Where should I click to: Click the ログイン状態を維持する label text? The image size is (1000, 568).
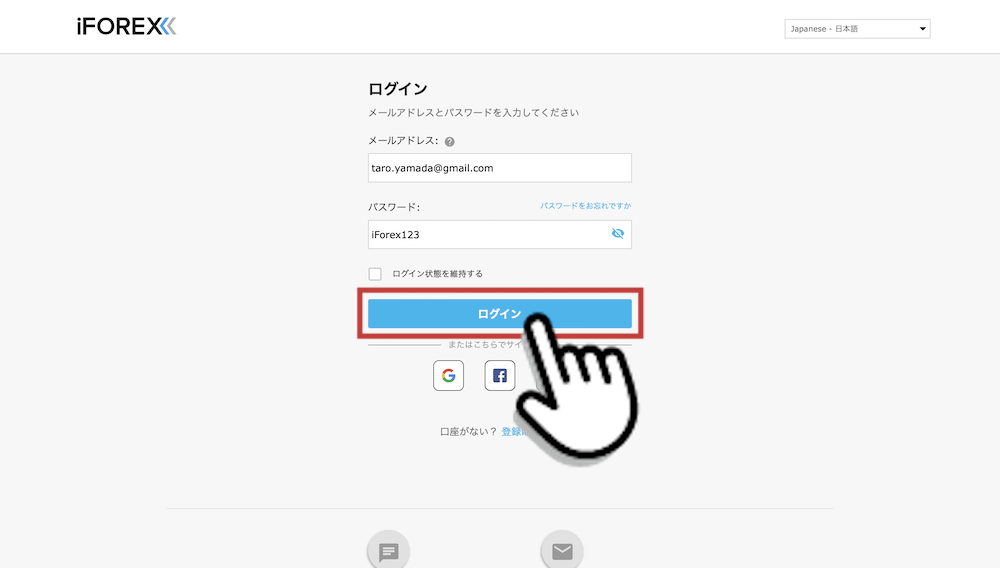click(x=438, y=273)
